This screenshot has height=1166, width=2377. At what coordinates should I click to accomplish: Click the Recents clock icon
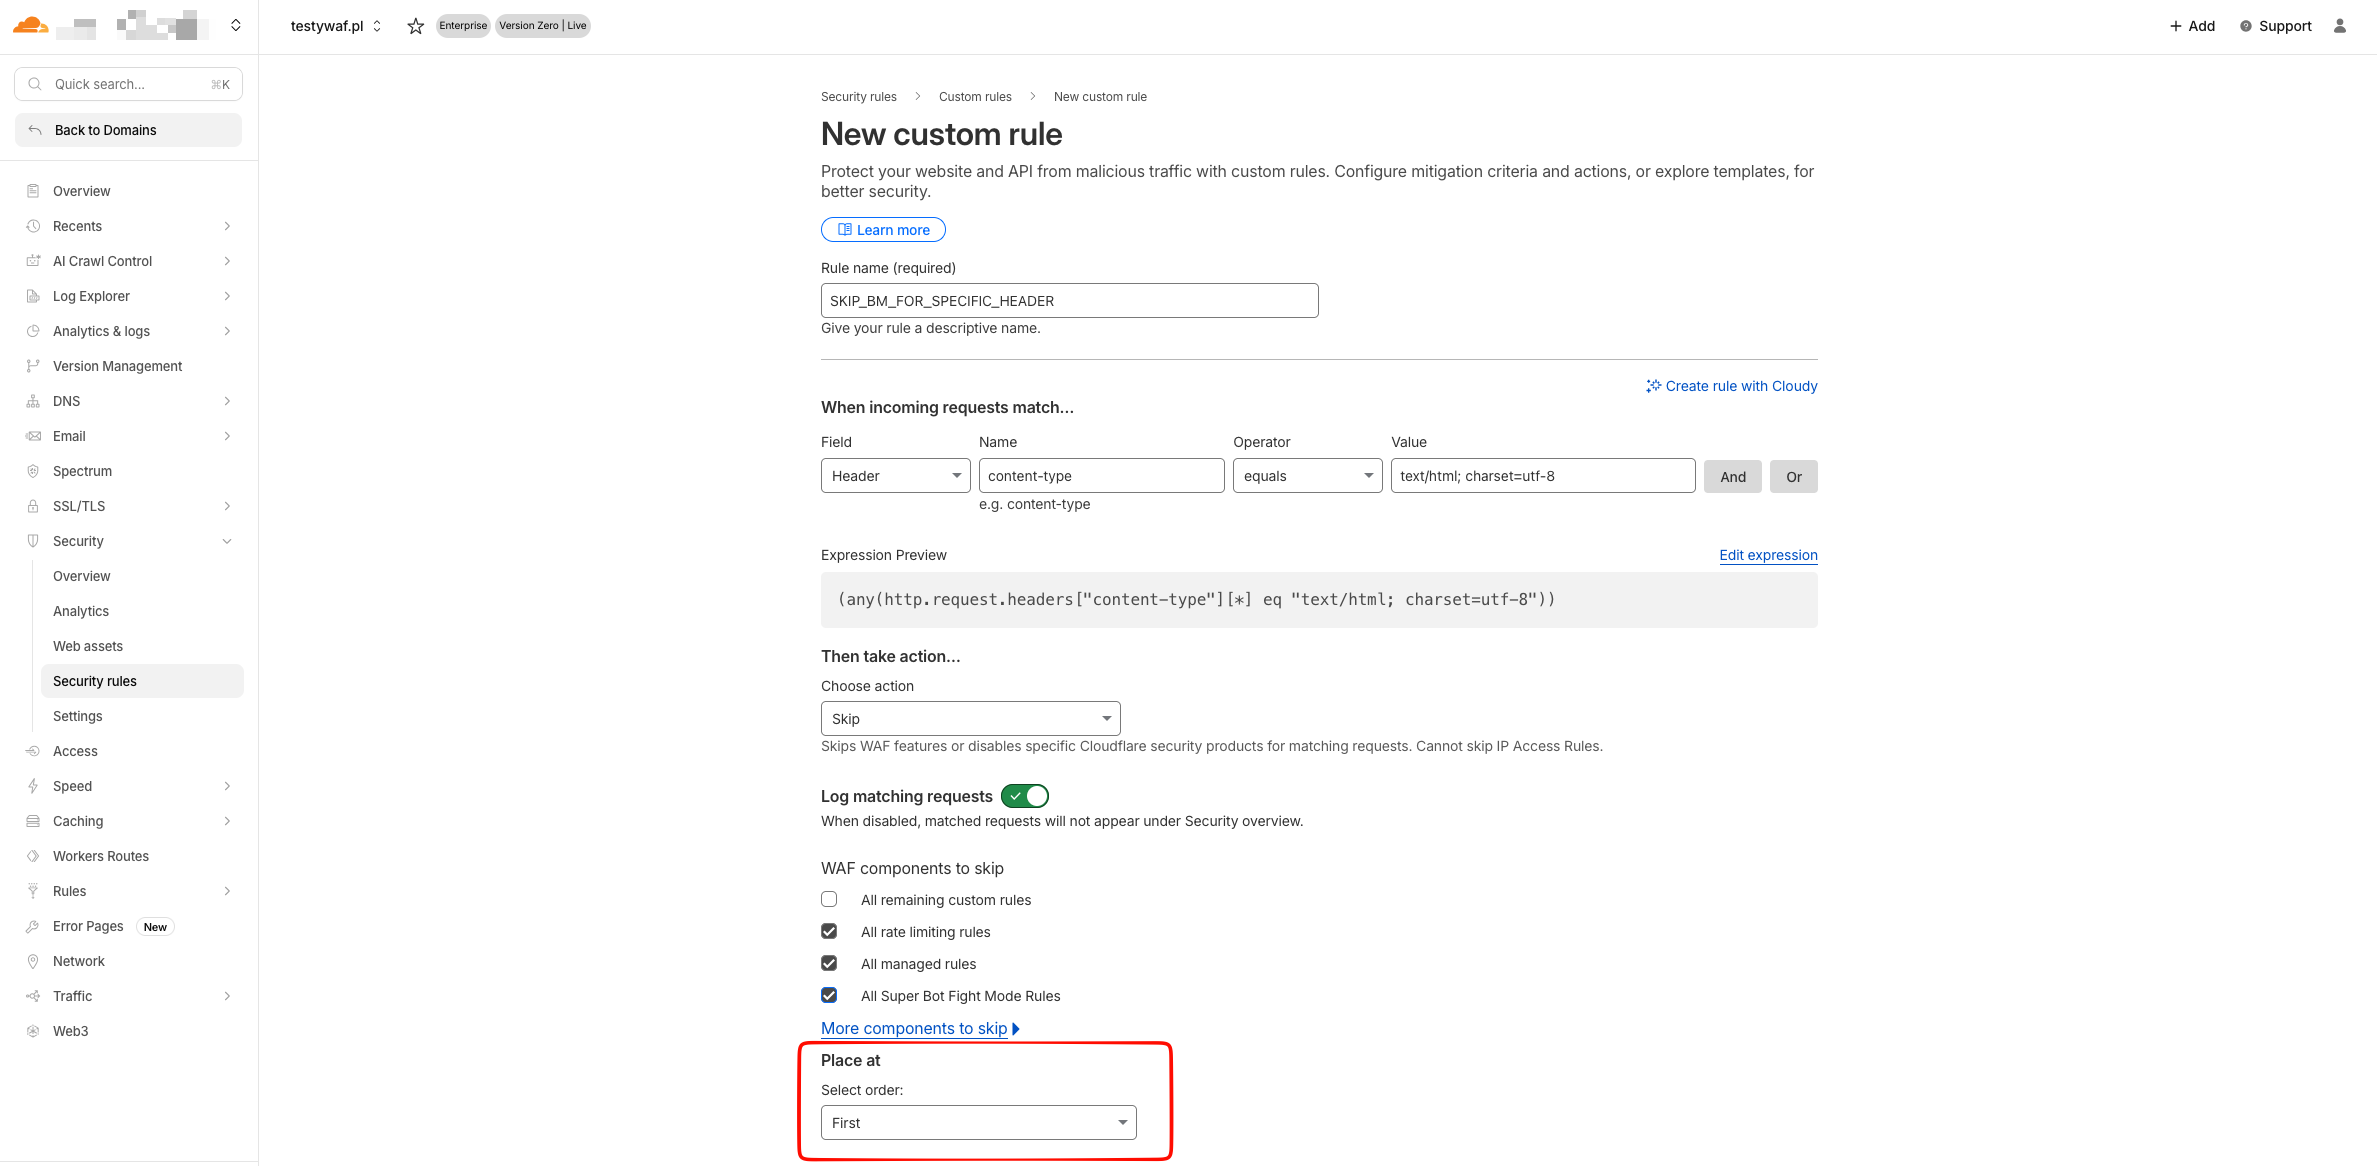coord(33,226)
